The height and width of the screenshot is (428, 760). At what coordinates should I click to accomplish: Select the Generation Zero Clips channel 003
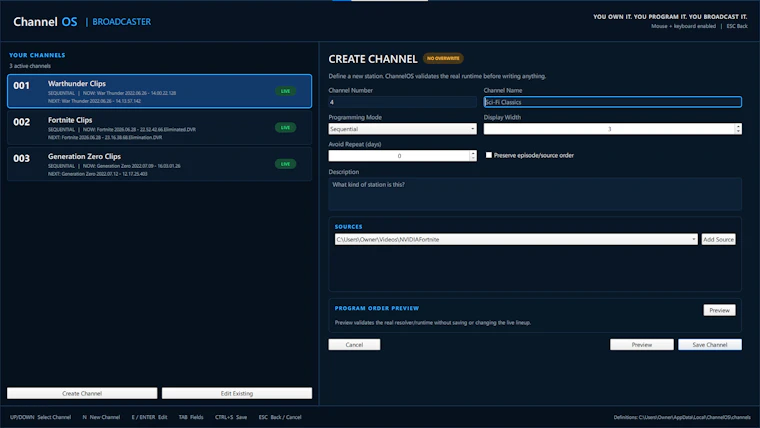click(159, 164)
